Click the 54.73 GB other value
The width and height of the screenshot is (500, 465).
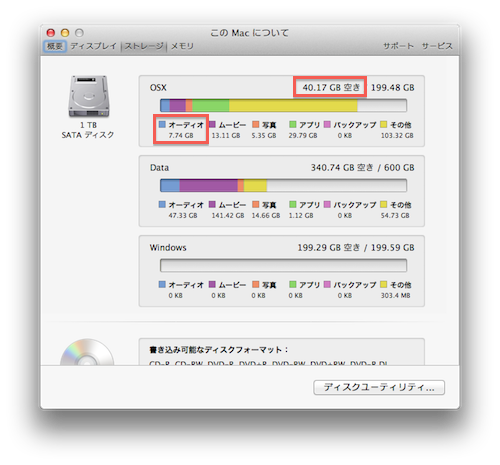pos(395,215)
